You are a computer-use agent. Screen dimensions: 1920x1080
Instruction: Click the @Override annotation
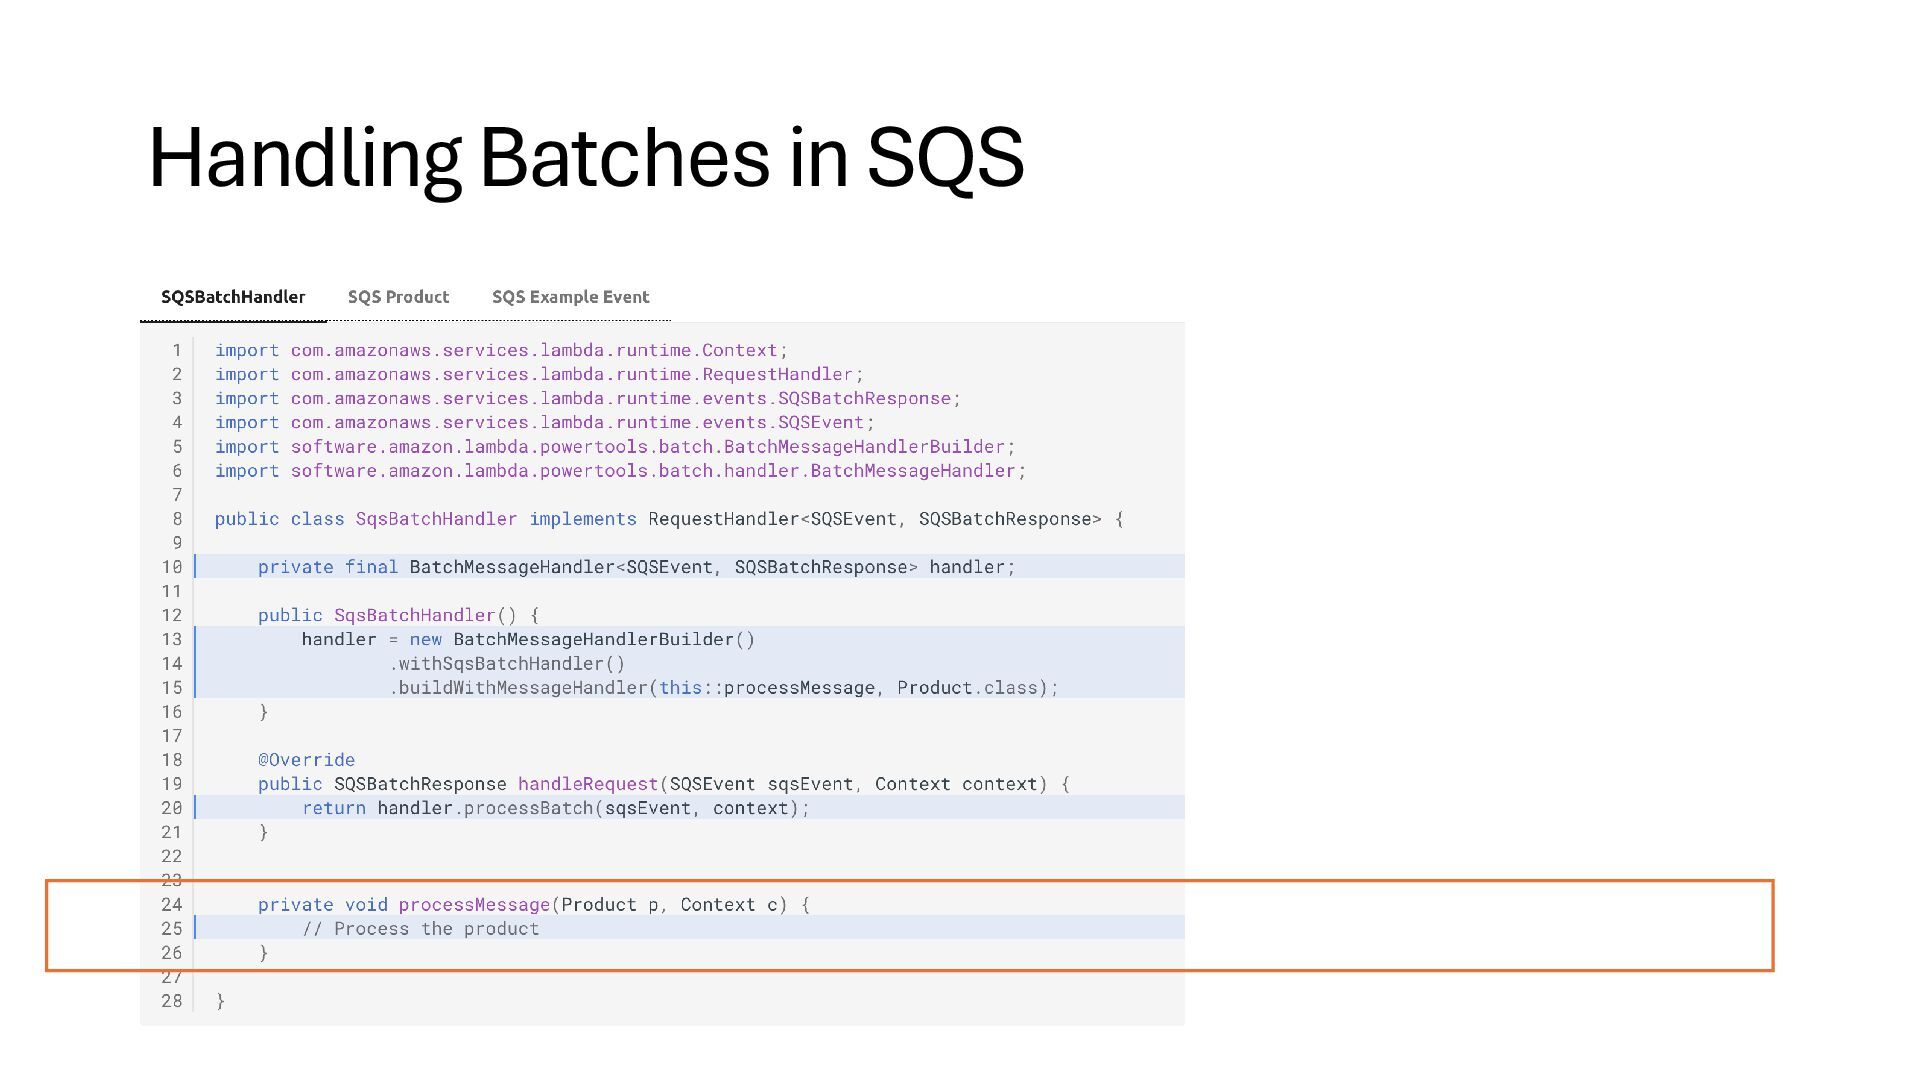pos(306,760)
